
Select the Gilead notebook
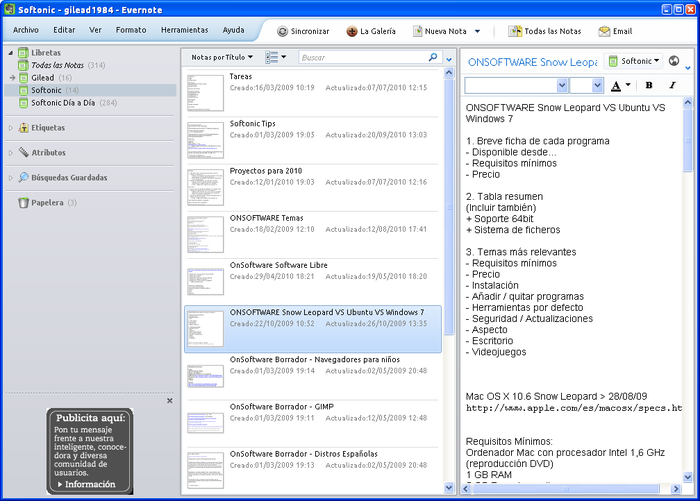45,78
